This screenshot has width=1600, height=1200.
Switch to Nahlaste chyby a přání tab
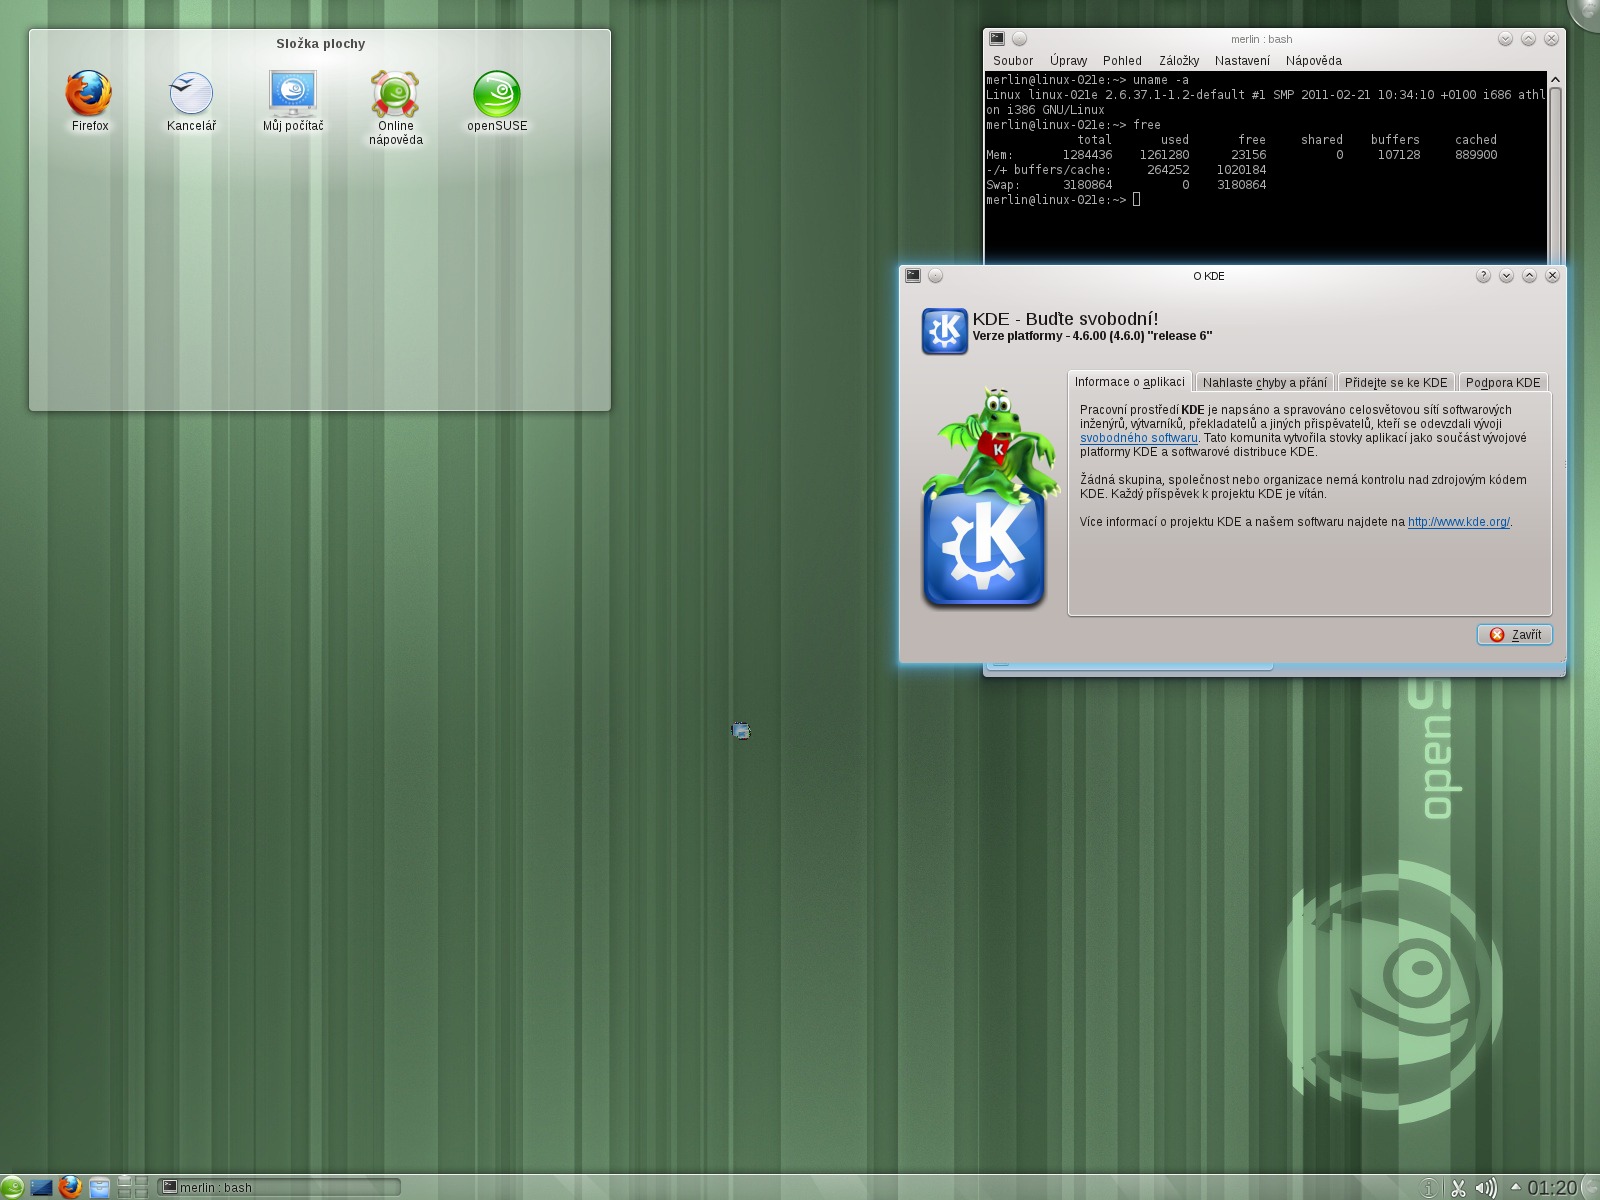pyautogui.click(x=1264, y=383)
